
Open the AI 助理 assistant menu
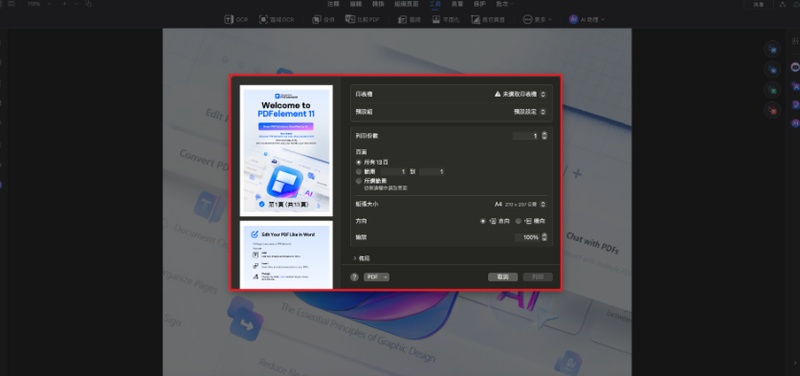point(587,19)
